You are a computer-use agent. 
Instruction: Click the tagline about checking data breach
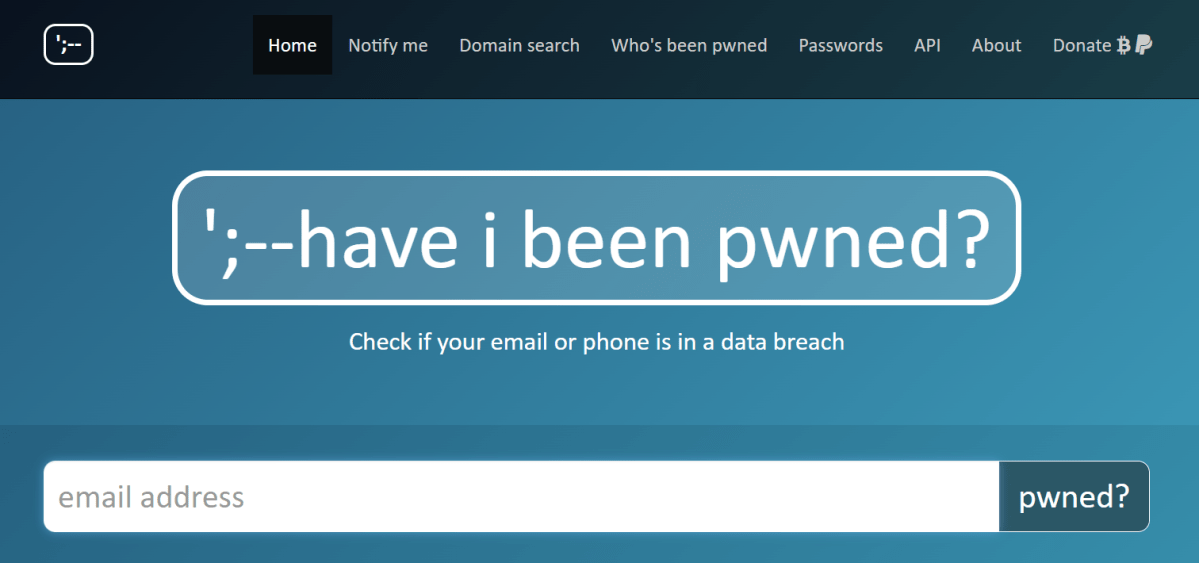pos(596,341)
